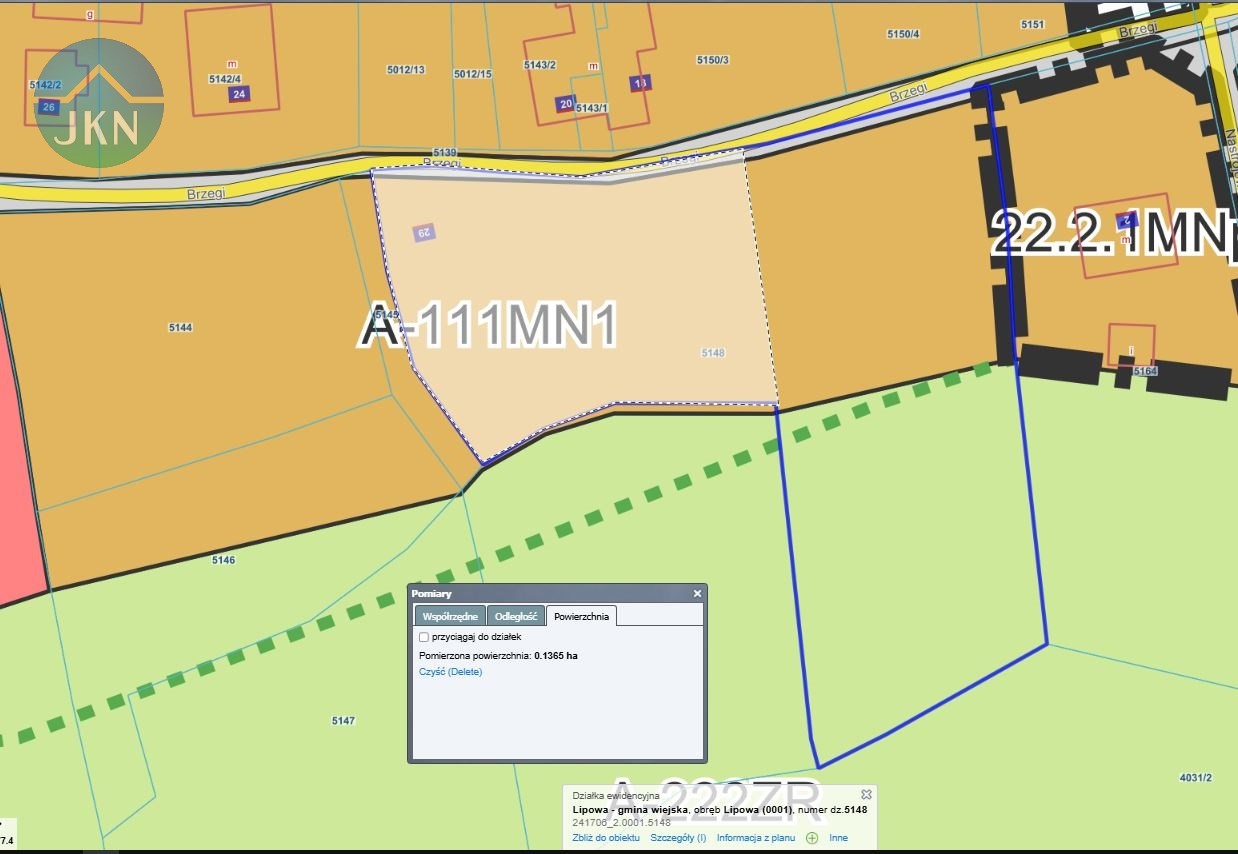Close the Pomiary measurement panel
The image size is (1238, 854).
pos(697,594)
